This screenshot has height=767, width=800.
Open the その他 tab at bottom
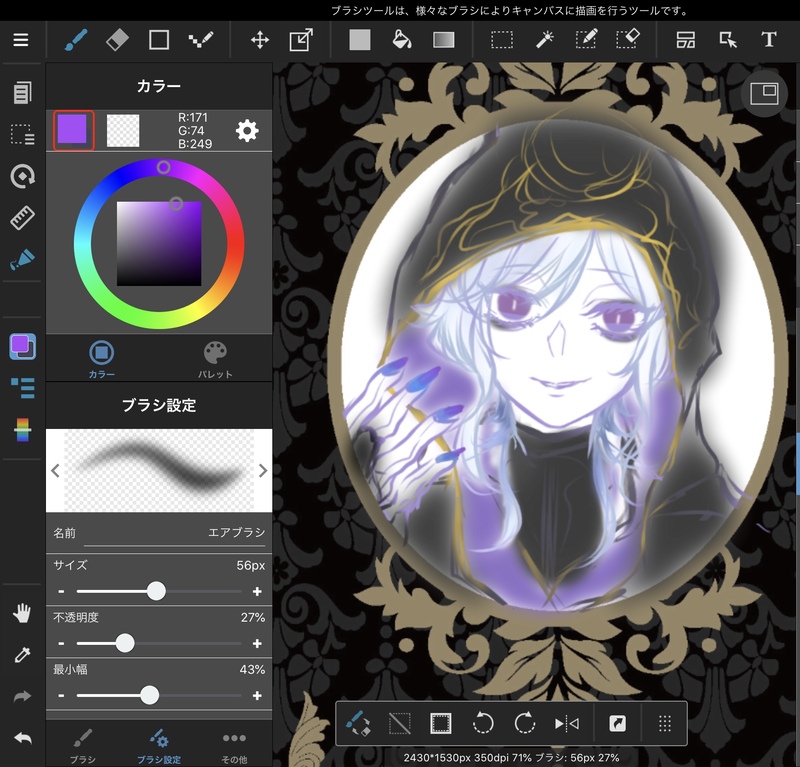234,746
